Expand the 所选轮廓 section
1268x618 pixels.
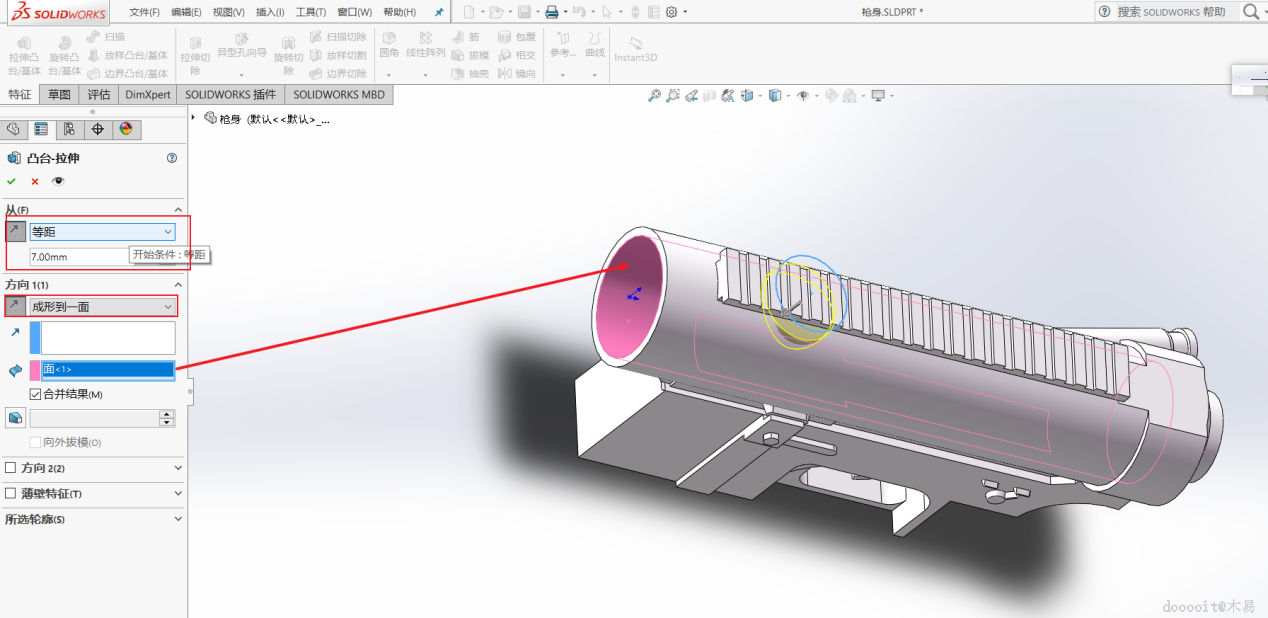[x=178, y=519]
